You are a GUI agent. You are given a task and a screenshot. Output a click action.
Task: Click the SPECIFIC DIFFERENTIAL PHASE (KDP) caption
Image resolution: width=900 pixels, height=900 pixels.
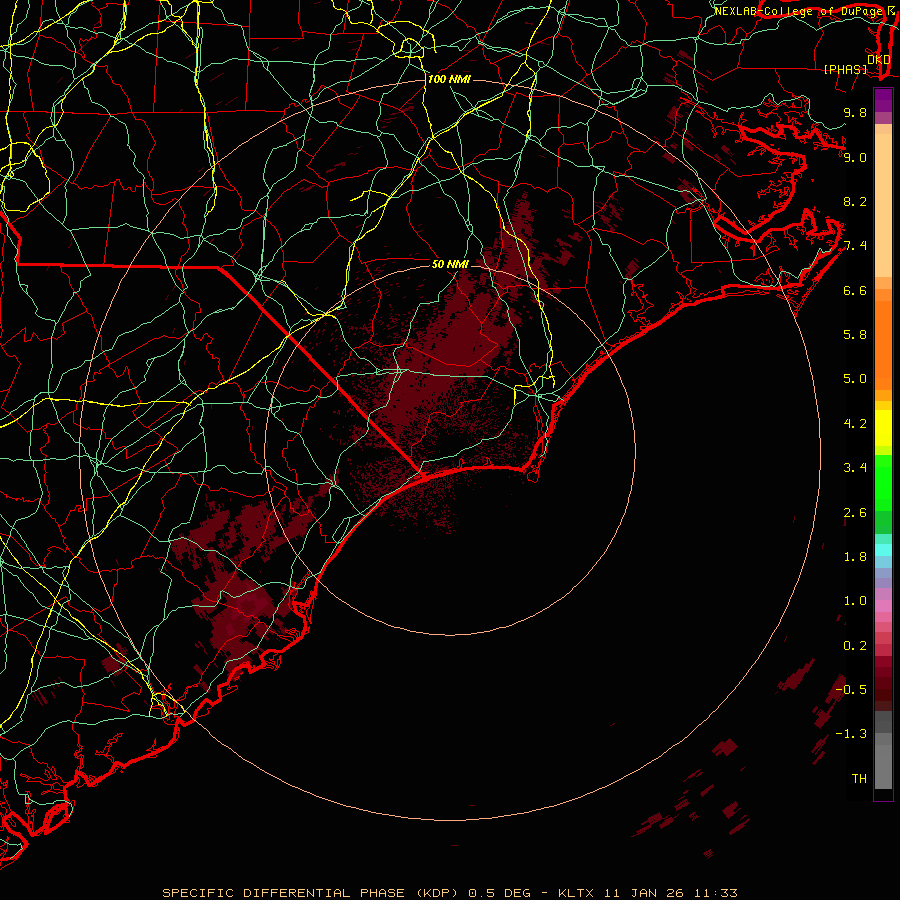click(x=310, y=893)
